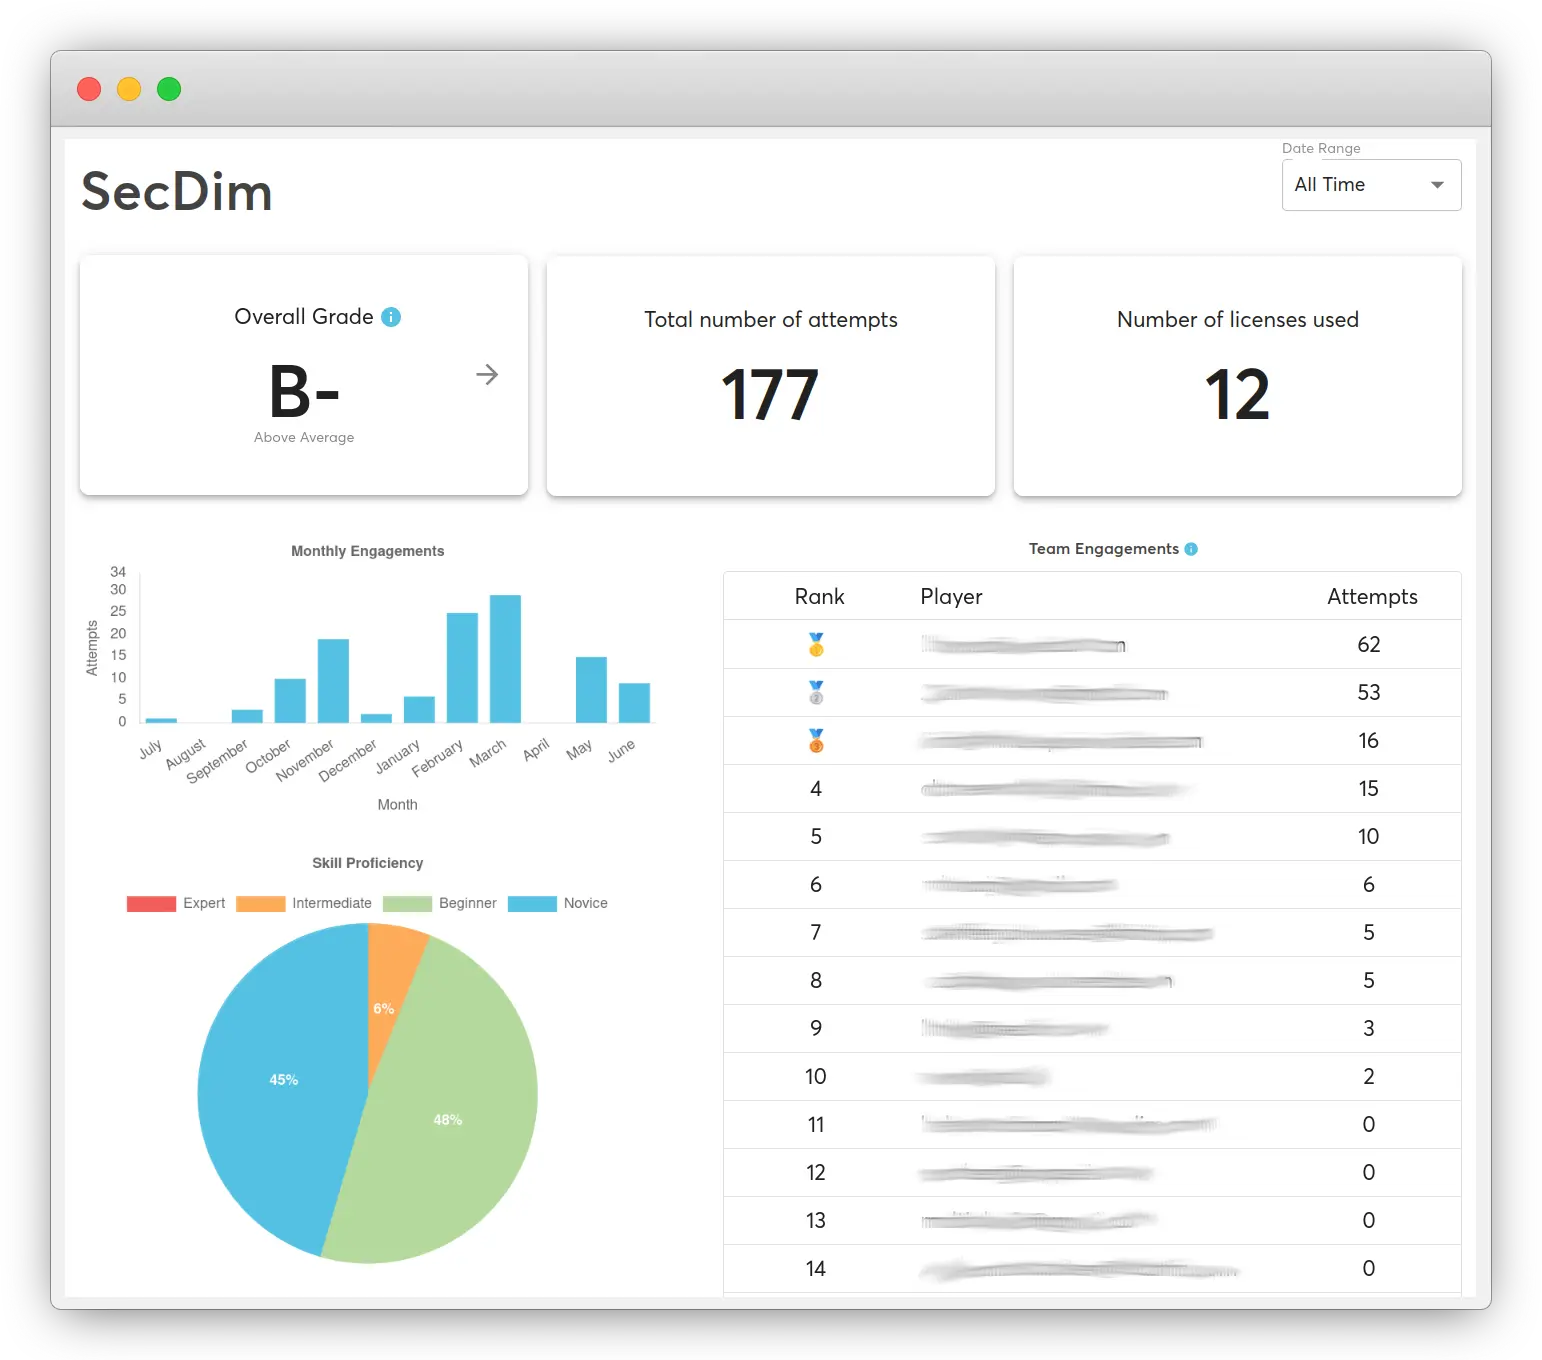Click the Date Range dropdown chevron
Image resolution: width=1542 pixels, height=1360 pixels.
pyautogui.click(x=1438, y=184)
